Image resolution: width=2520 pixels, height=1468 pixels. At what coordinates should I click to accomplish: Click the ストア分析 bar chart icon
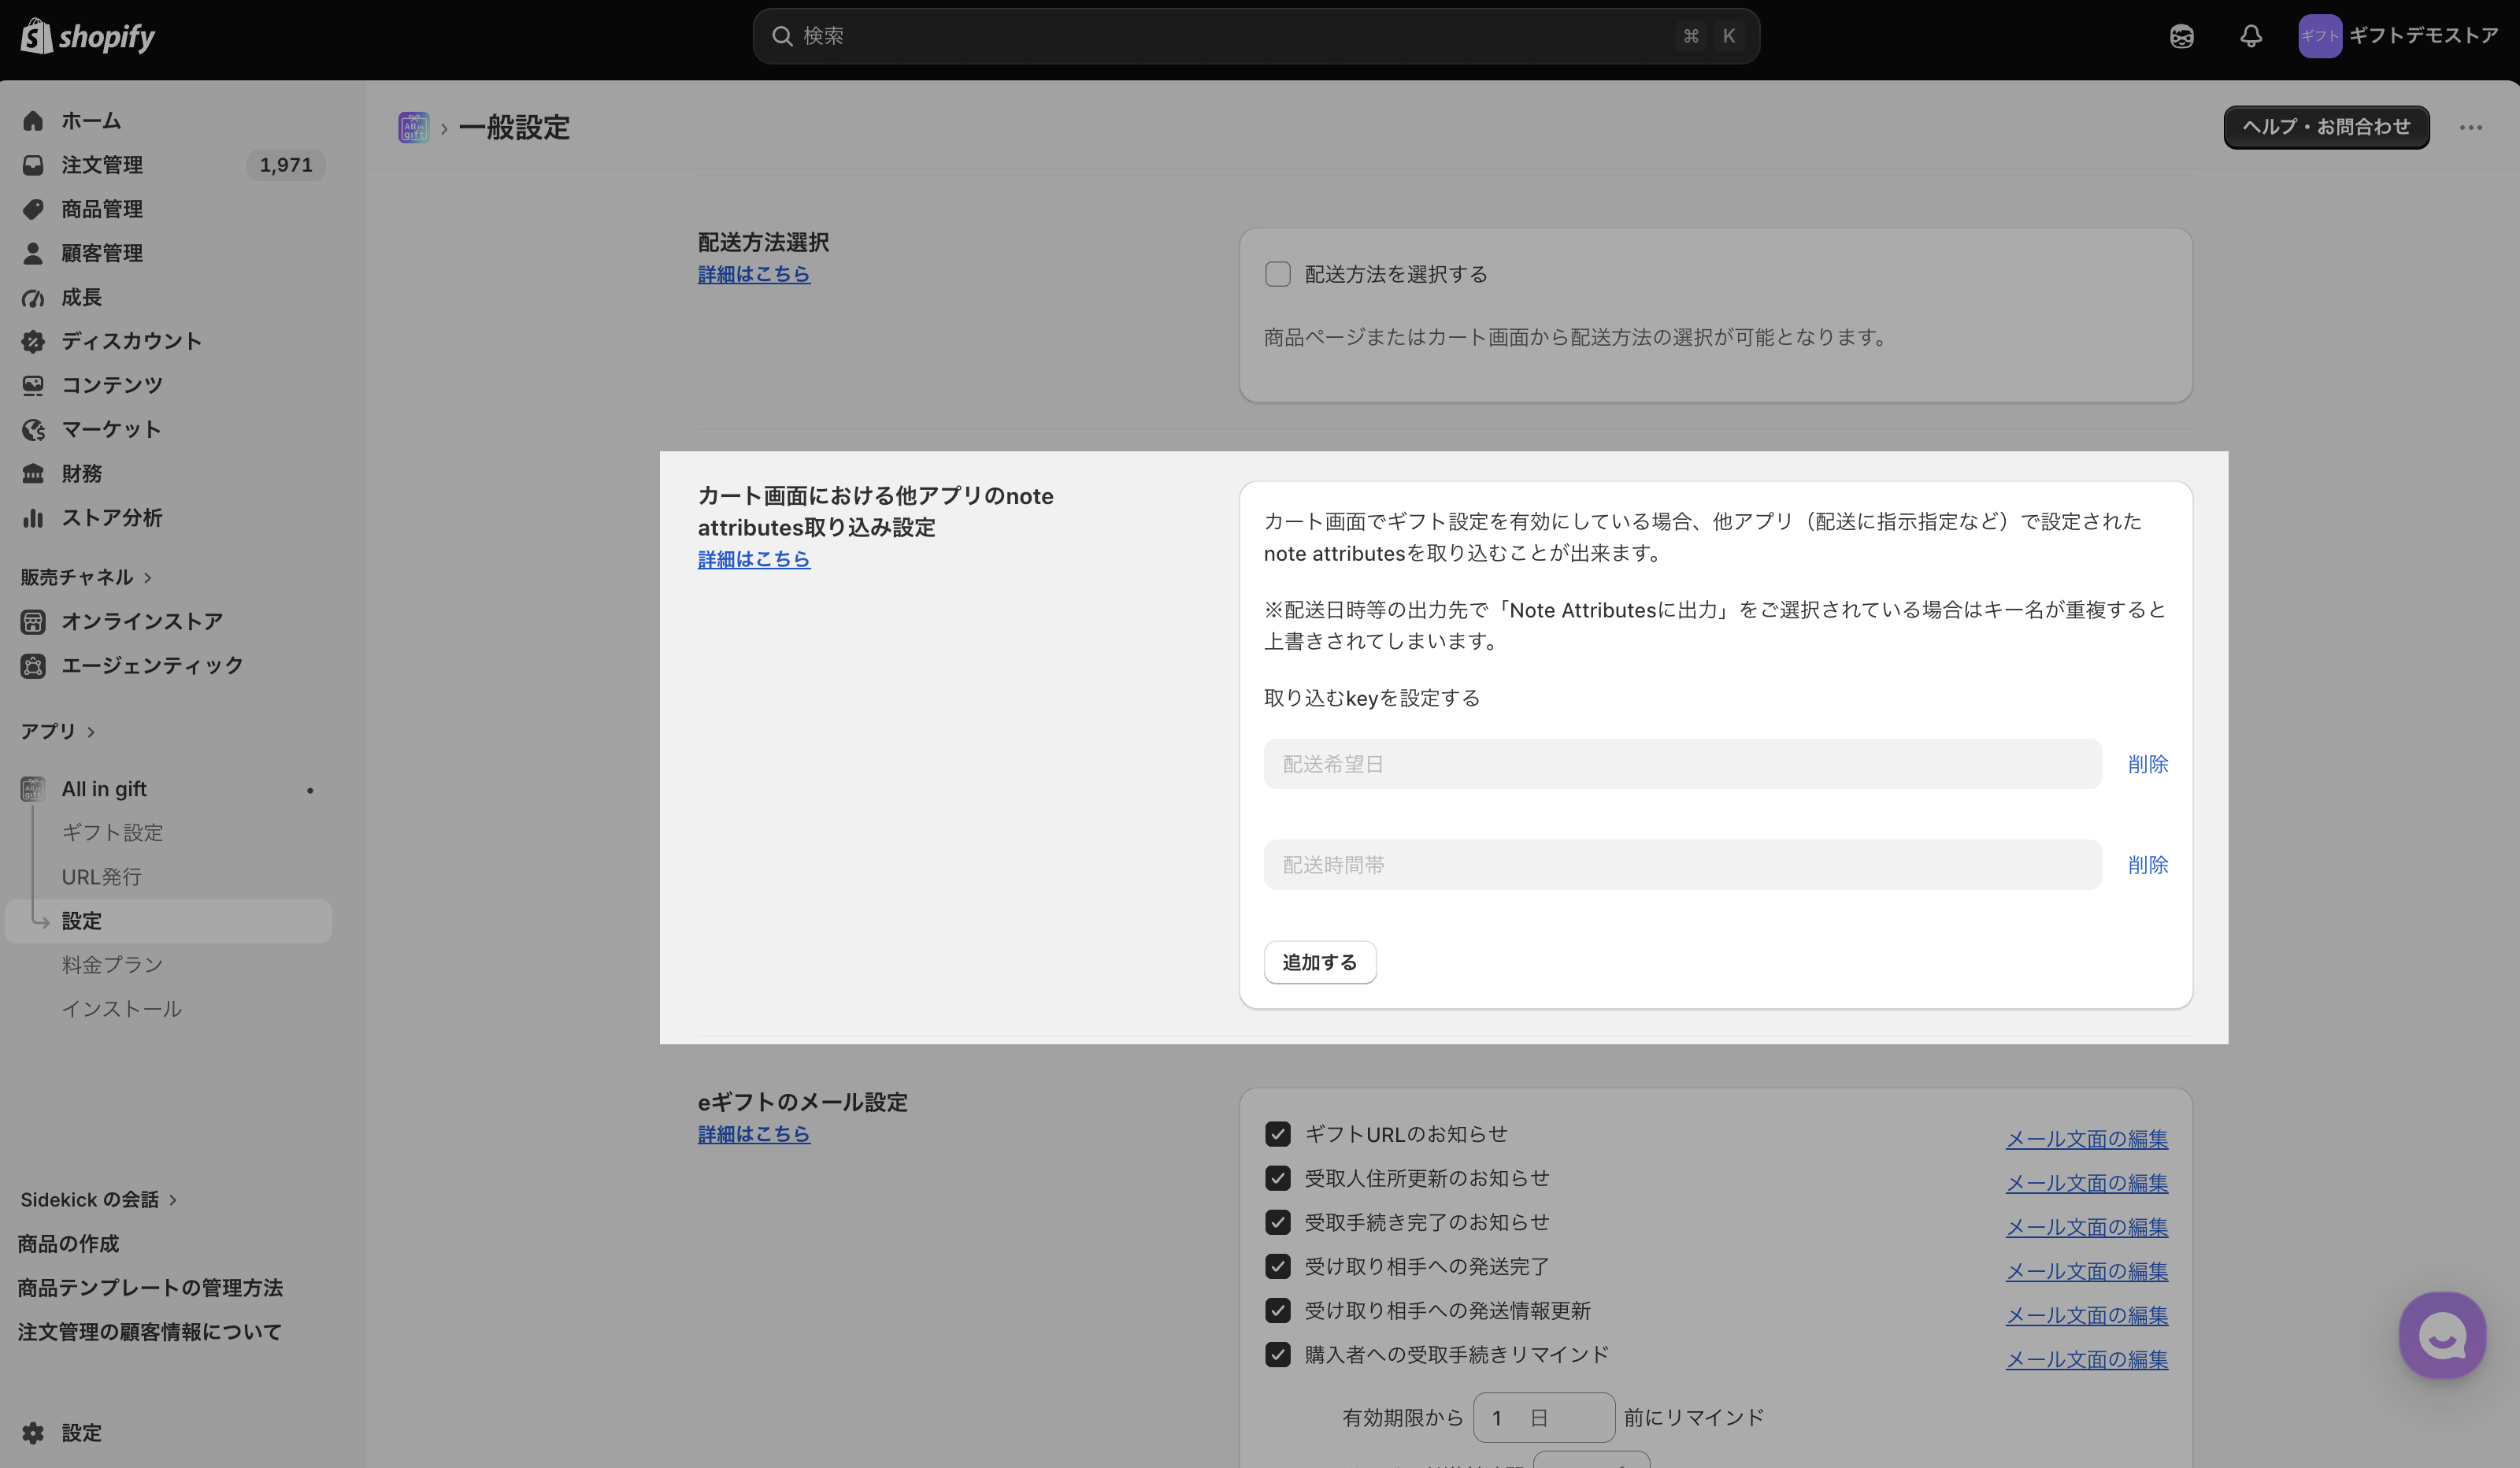pos(33,517)
